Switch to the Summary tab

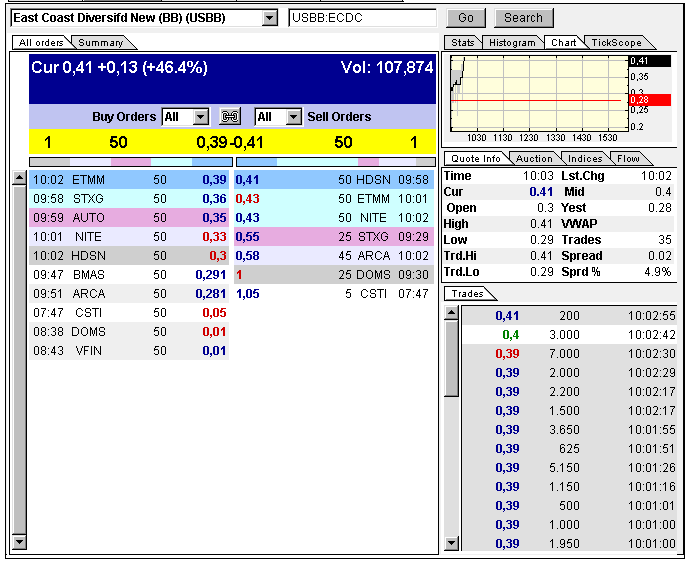(x=101, y=43)
